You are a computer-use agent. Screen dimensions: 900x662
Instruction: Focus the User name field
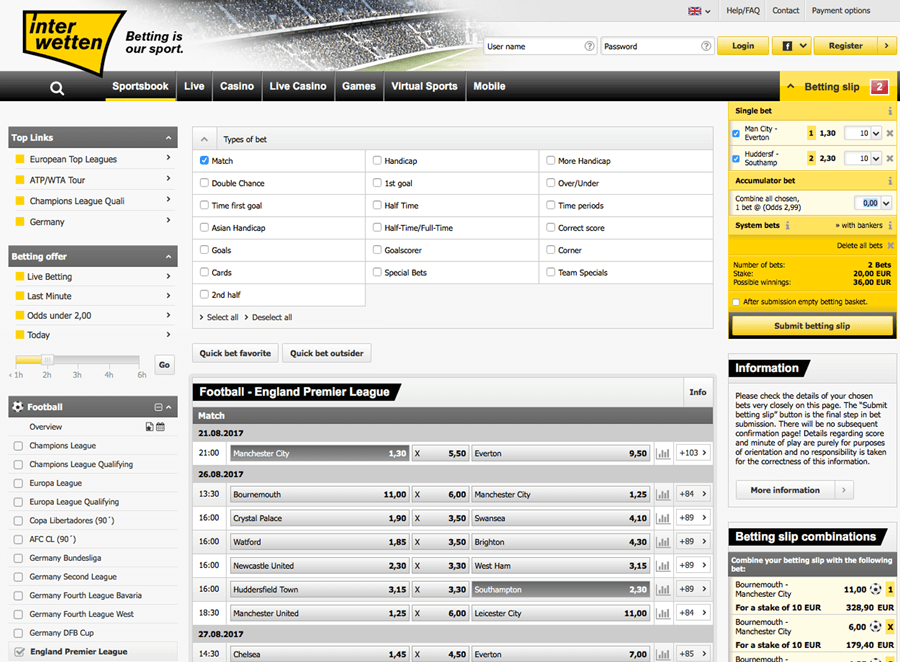[540, 46]
